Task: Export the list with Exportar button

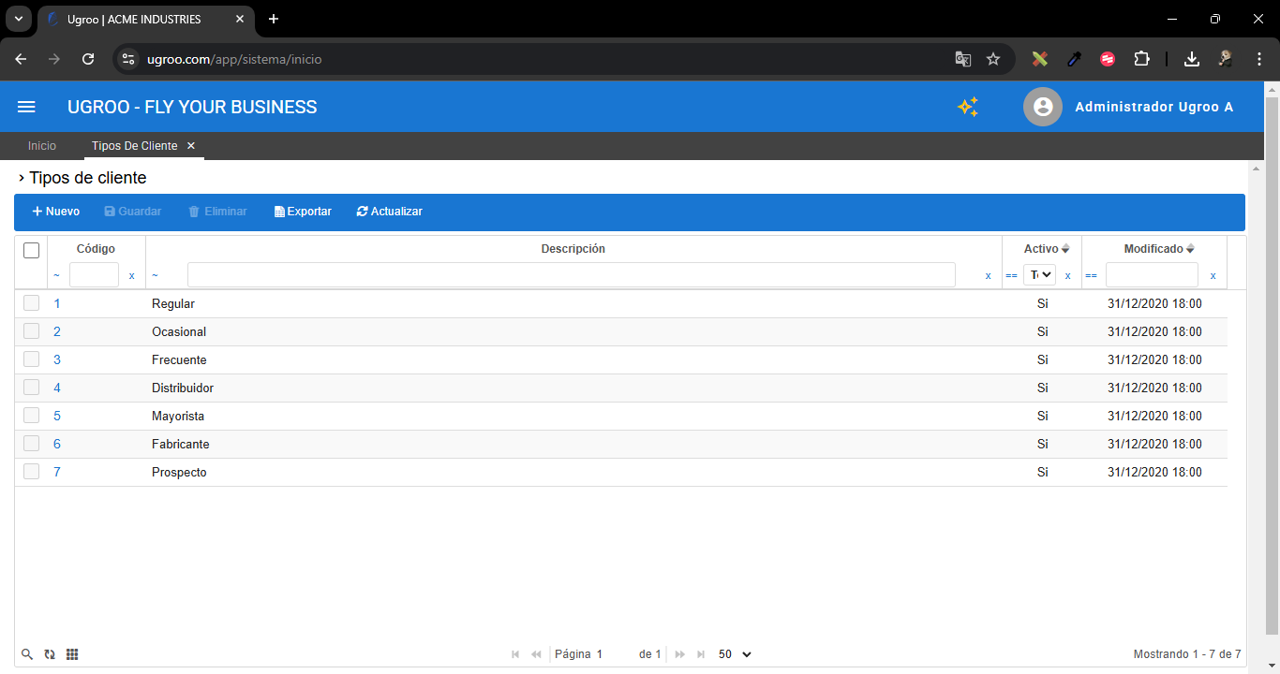Action: tap(303, 212)
